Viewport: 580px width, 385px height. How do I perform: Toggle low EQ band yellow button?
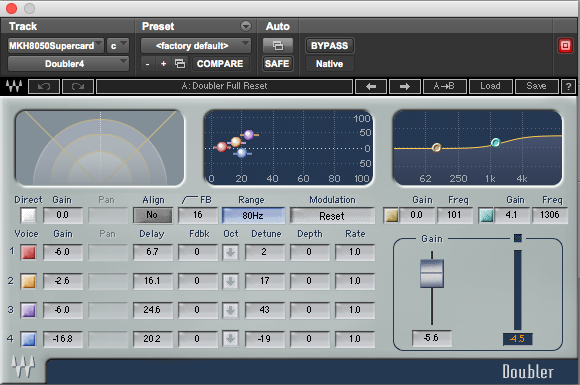391,215
